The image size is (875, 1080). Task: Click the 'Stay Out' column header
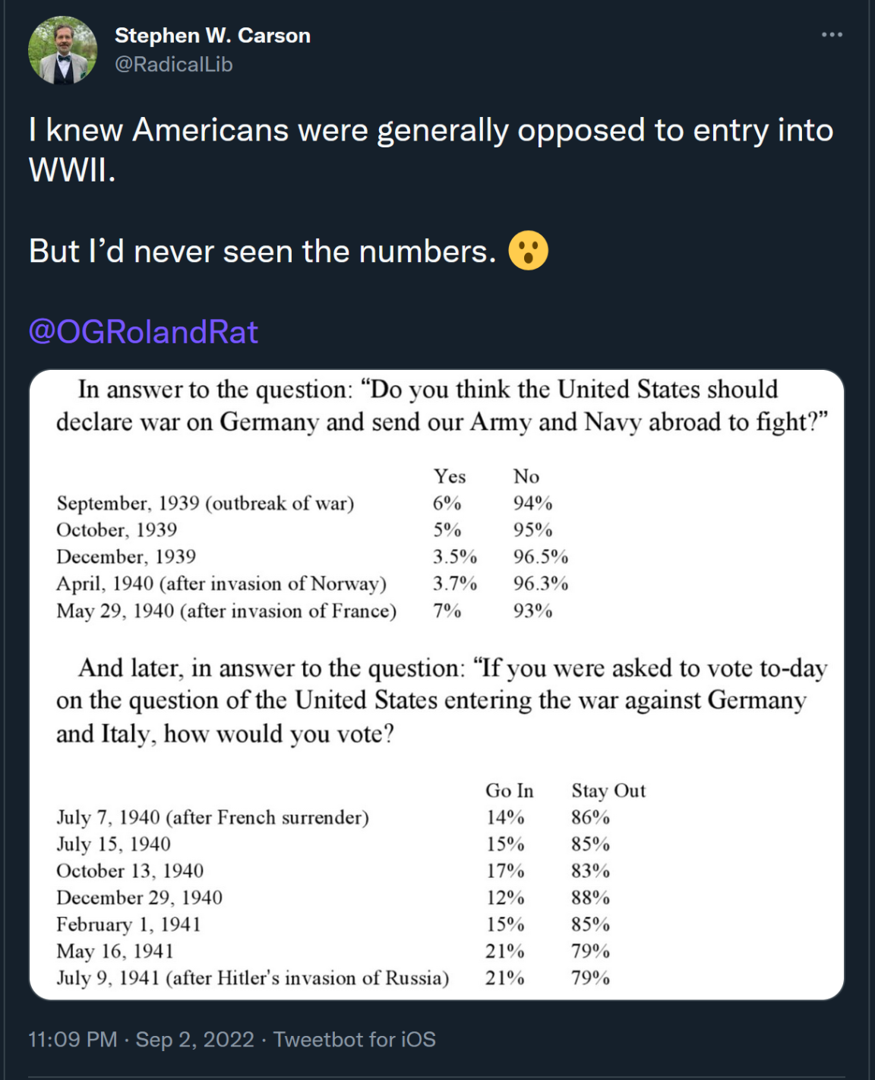[608, 791]
